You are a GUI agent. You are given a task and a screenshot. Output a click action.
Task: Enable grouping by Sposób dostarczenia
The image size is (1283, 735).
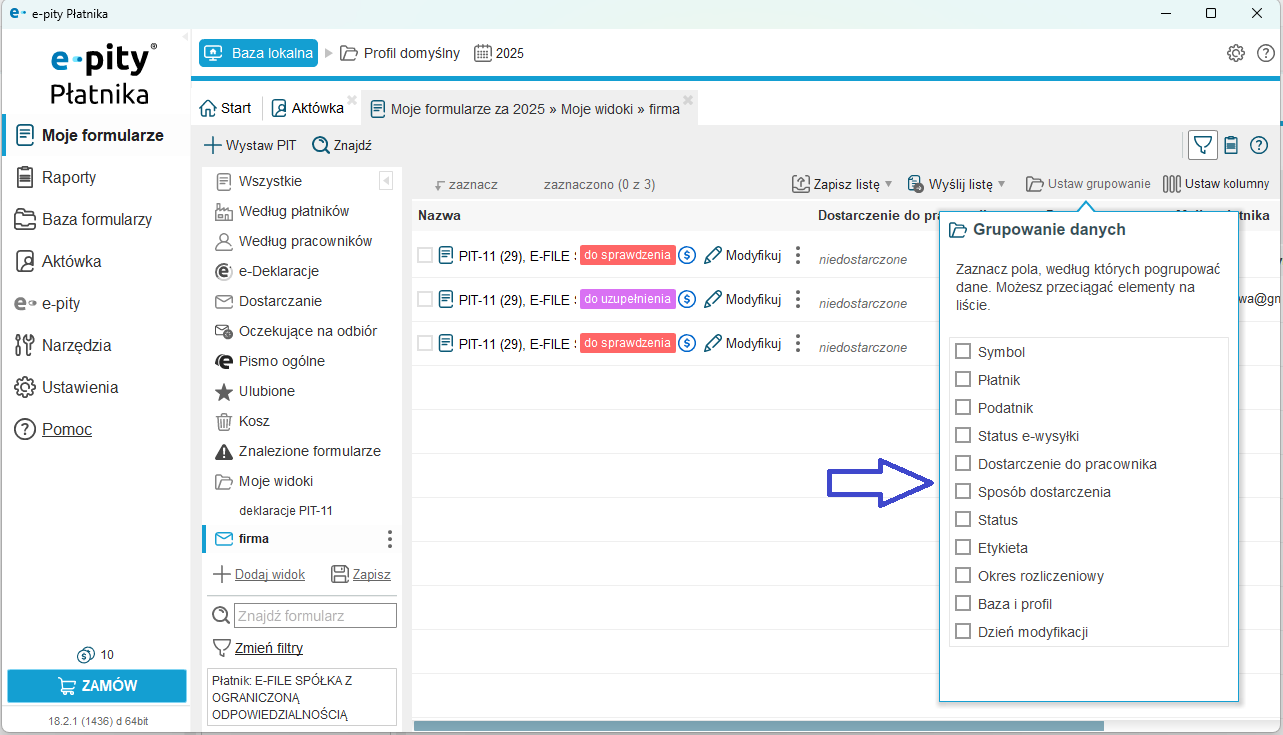point(963,492)
